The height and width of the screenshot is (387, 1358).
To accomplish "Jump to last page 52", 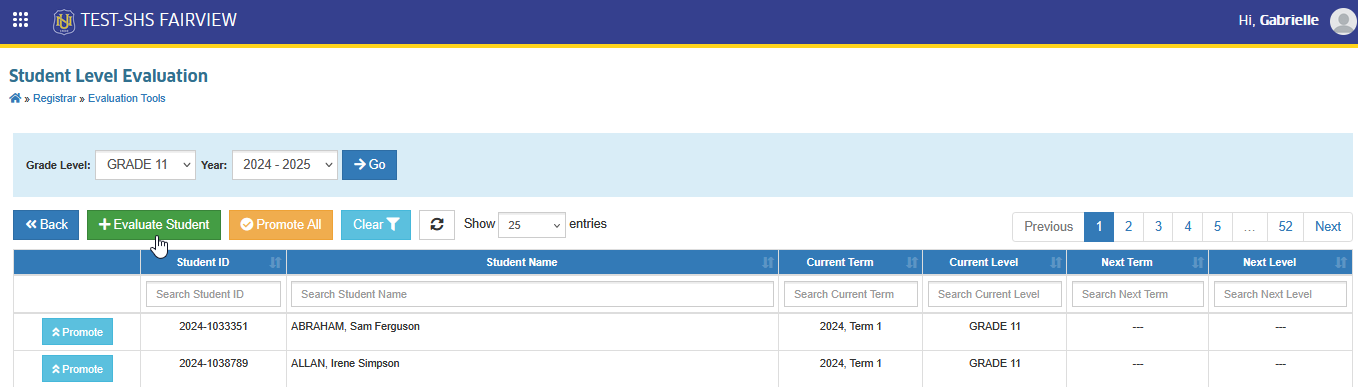I will pyautogui.click(x=1286, y=227).
